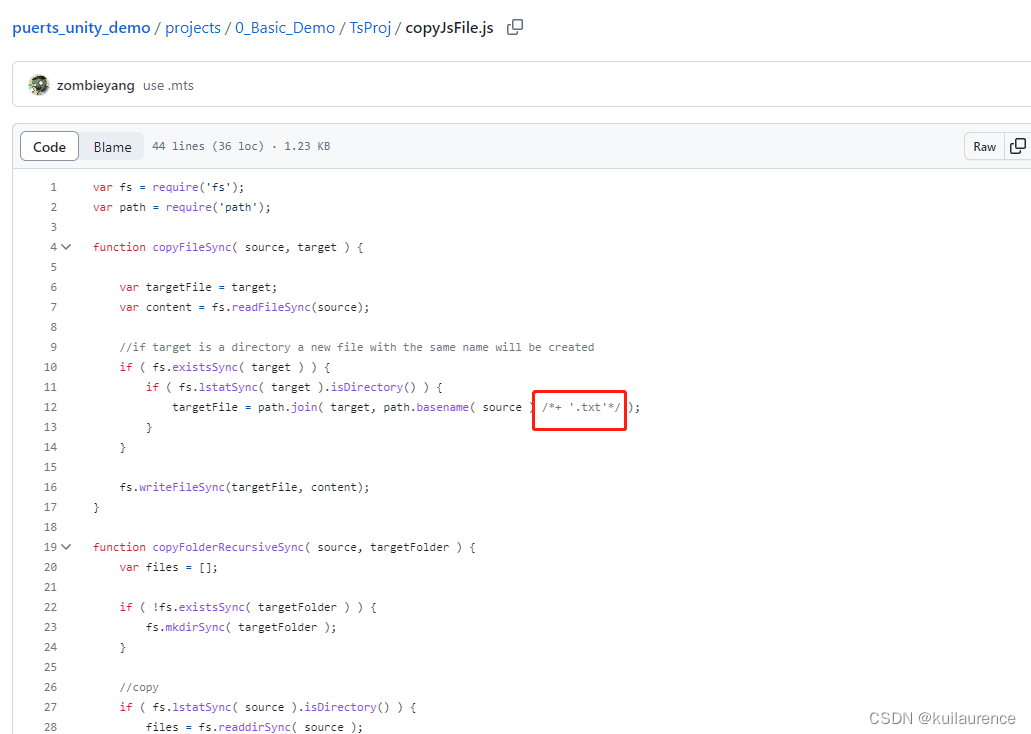Navigate to the puerts_unity_demo repository
The image size is (1031, 734).
tap(81, 27)
